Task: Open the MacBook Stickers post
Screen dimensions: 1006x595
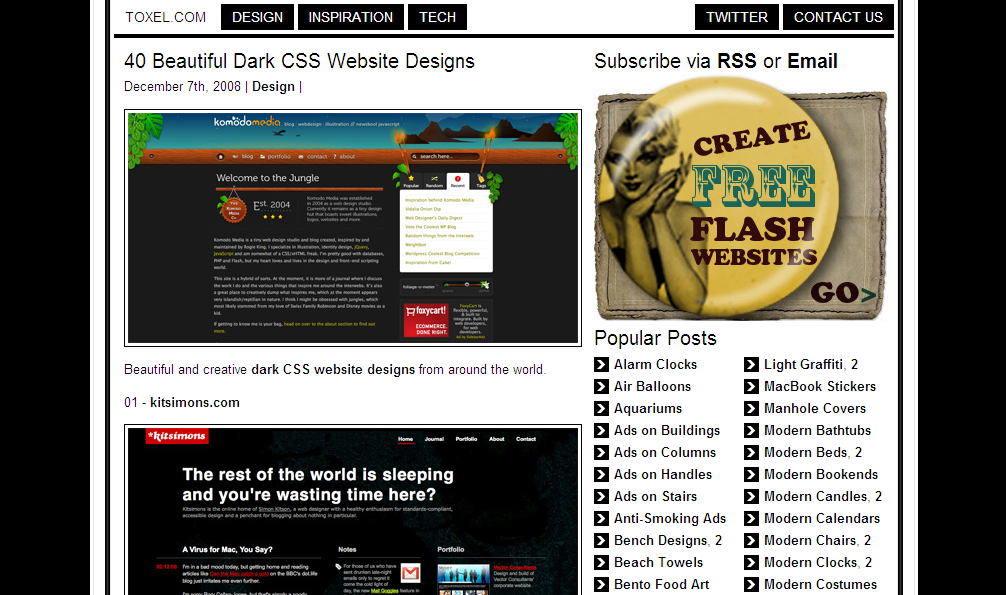Action: [820, 386]
